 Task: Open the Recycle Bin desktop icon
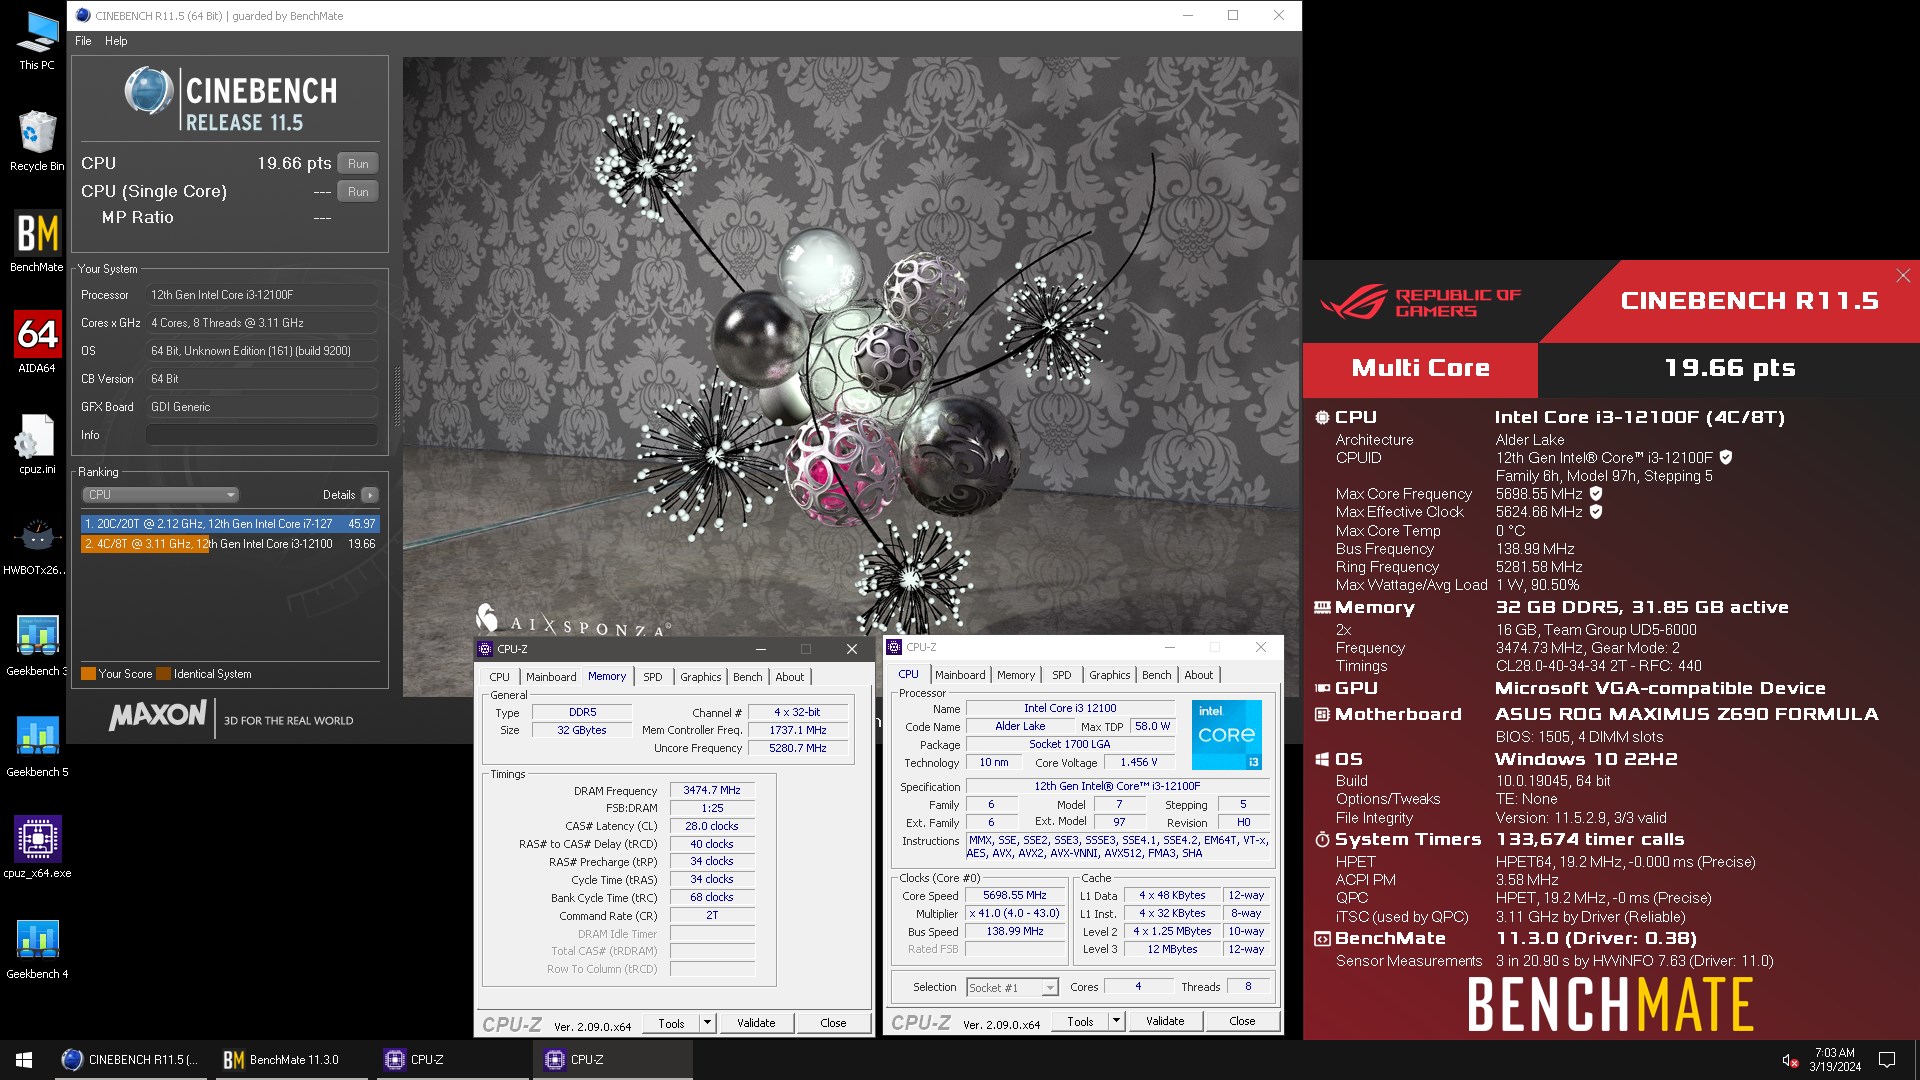coord(37,141)
